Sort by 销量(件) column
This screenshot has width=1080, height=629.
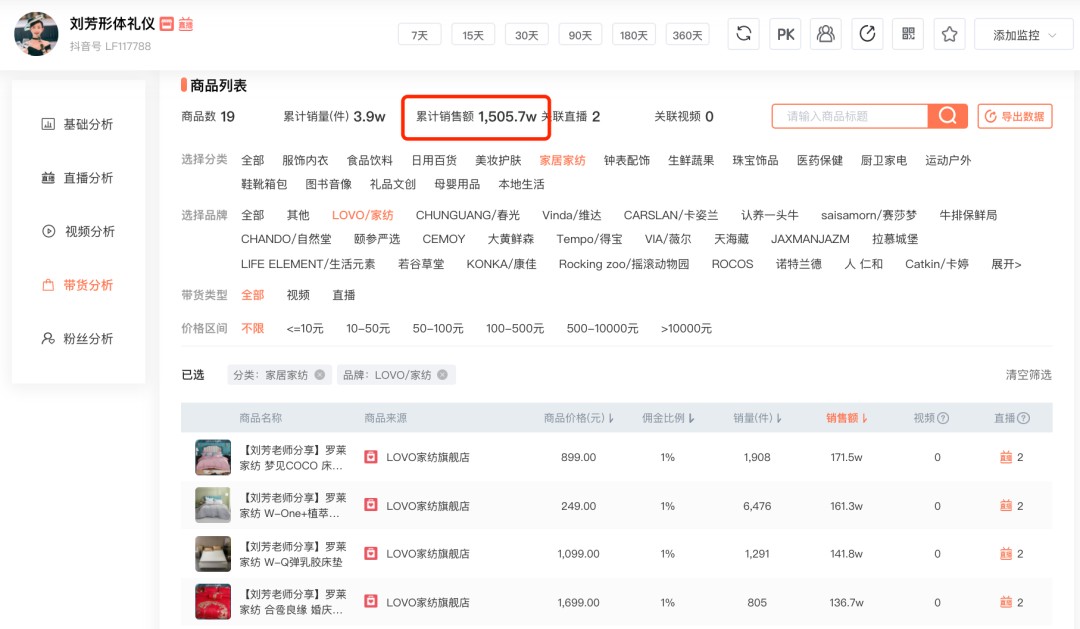click(757, 417)
